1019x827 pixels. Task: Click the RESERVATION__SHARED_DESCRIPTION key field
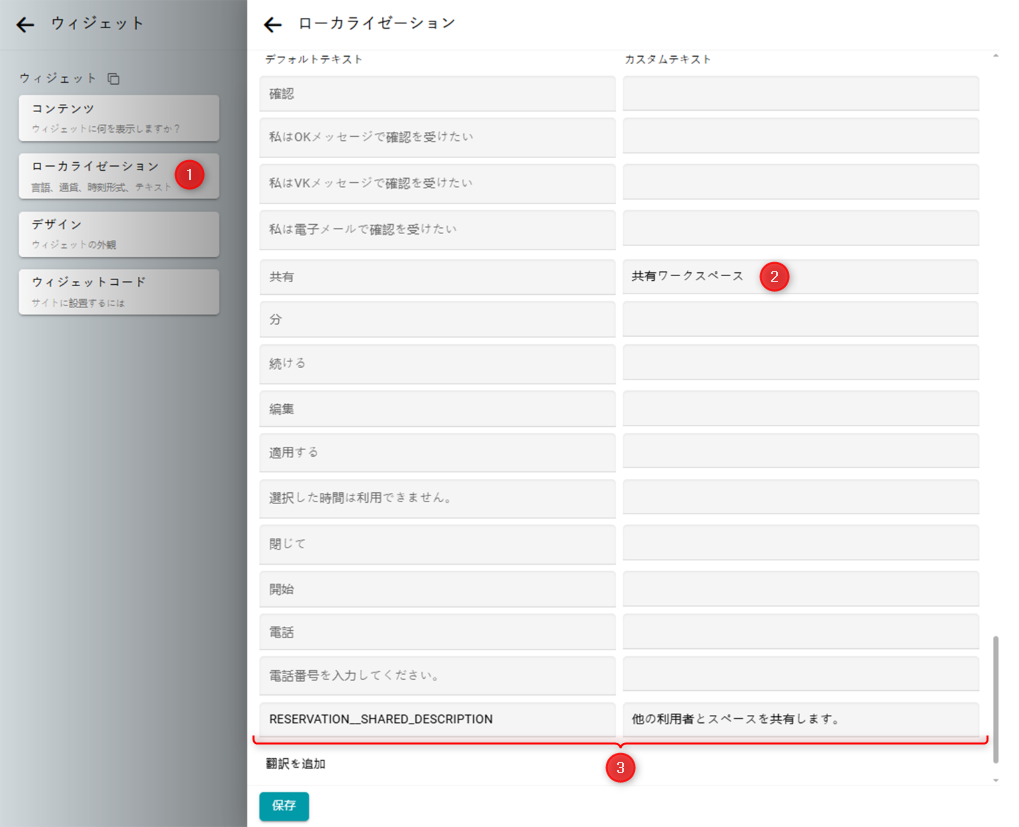tap(437, 719)
